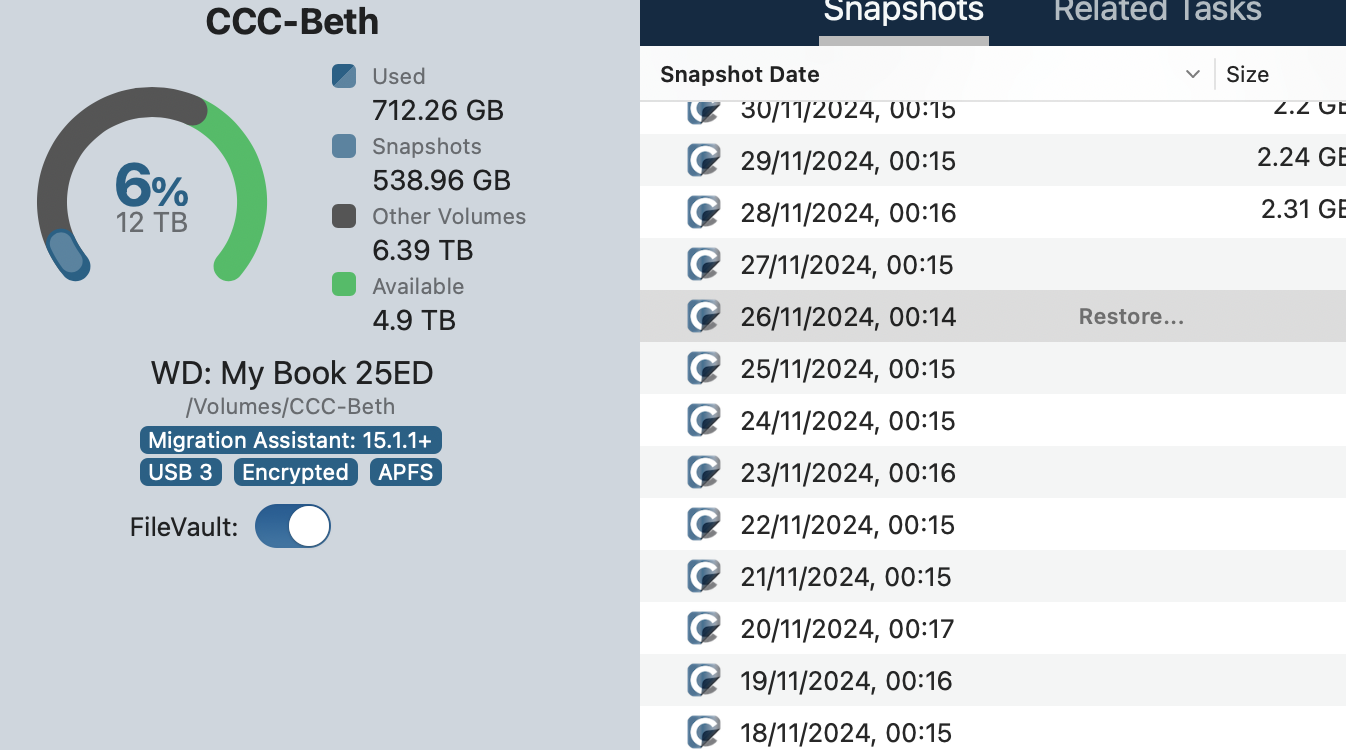Click the snapshot icon for 23/11/2024
Image resolution: width=1346 pixels, height=750 pixels.
coord(705,473)
